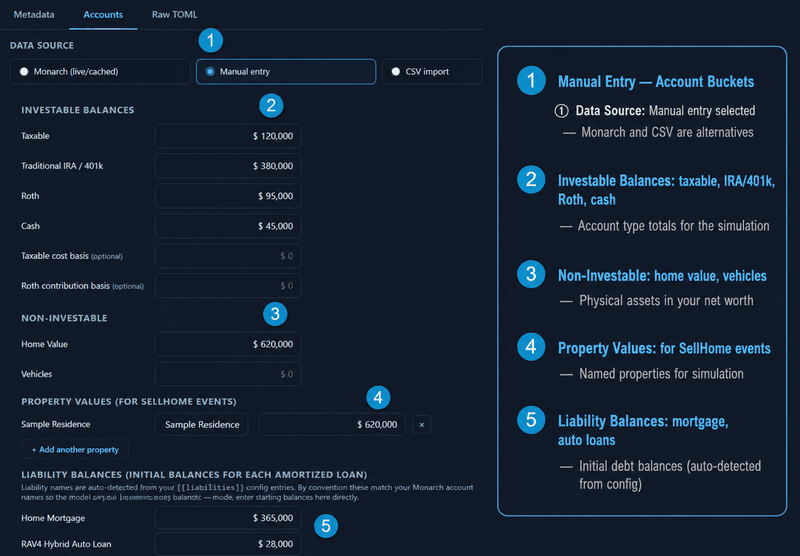
Task: Switch to the Accounts tab
Action: point(103,14)
